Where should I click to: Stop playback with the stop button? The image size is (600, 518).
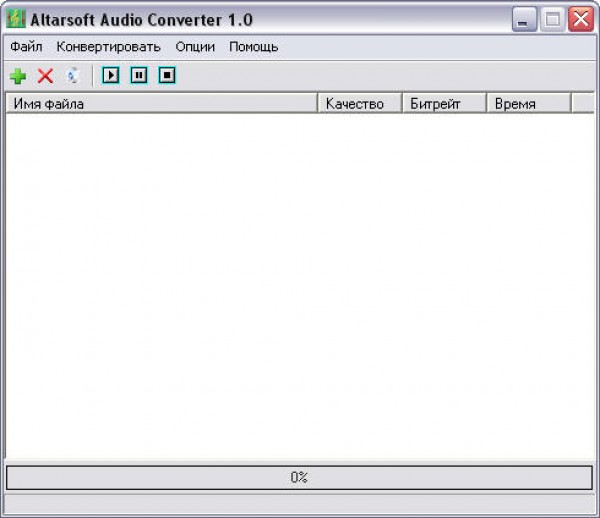(167, 75)
